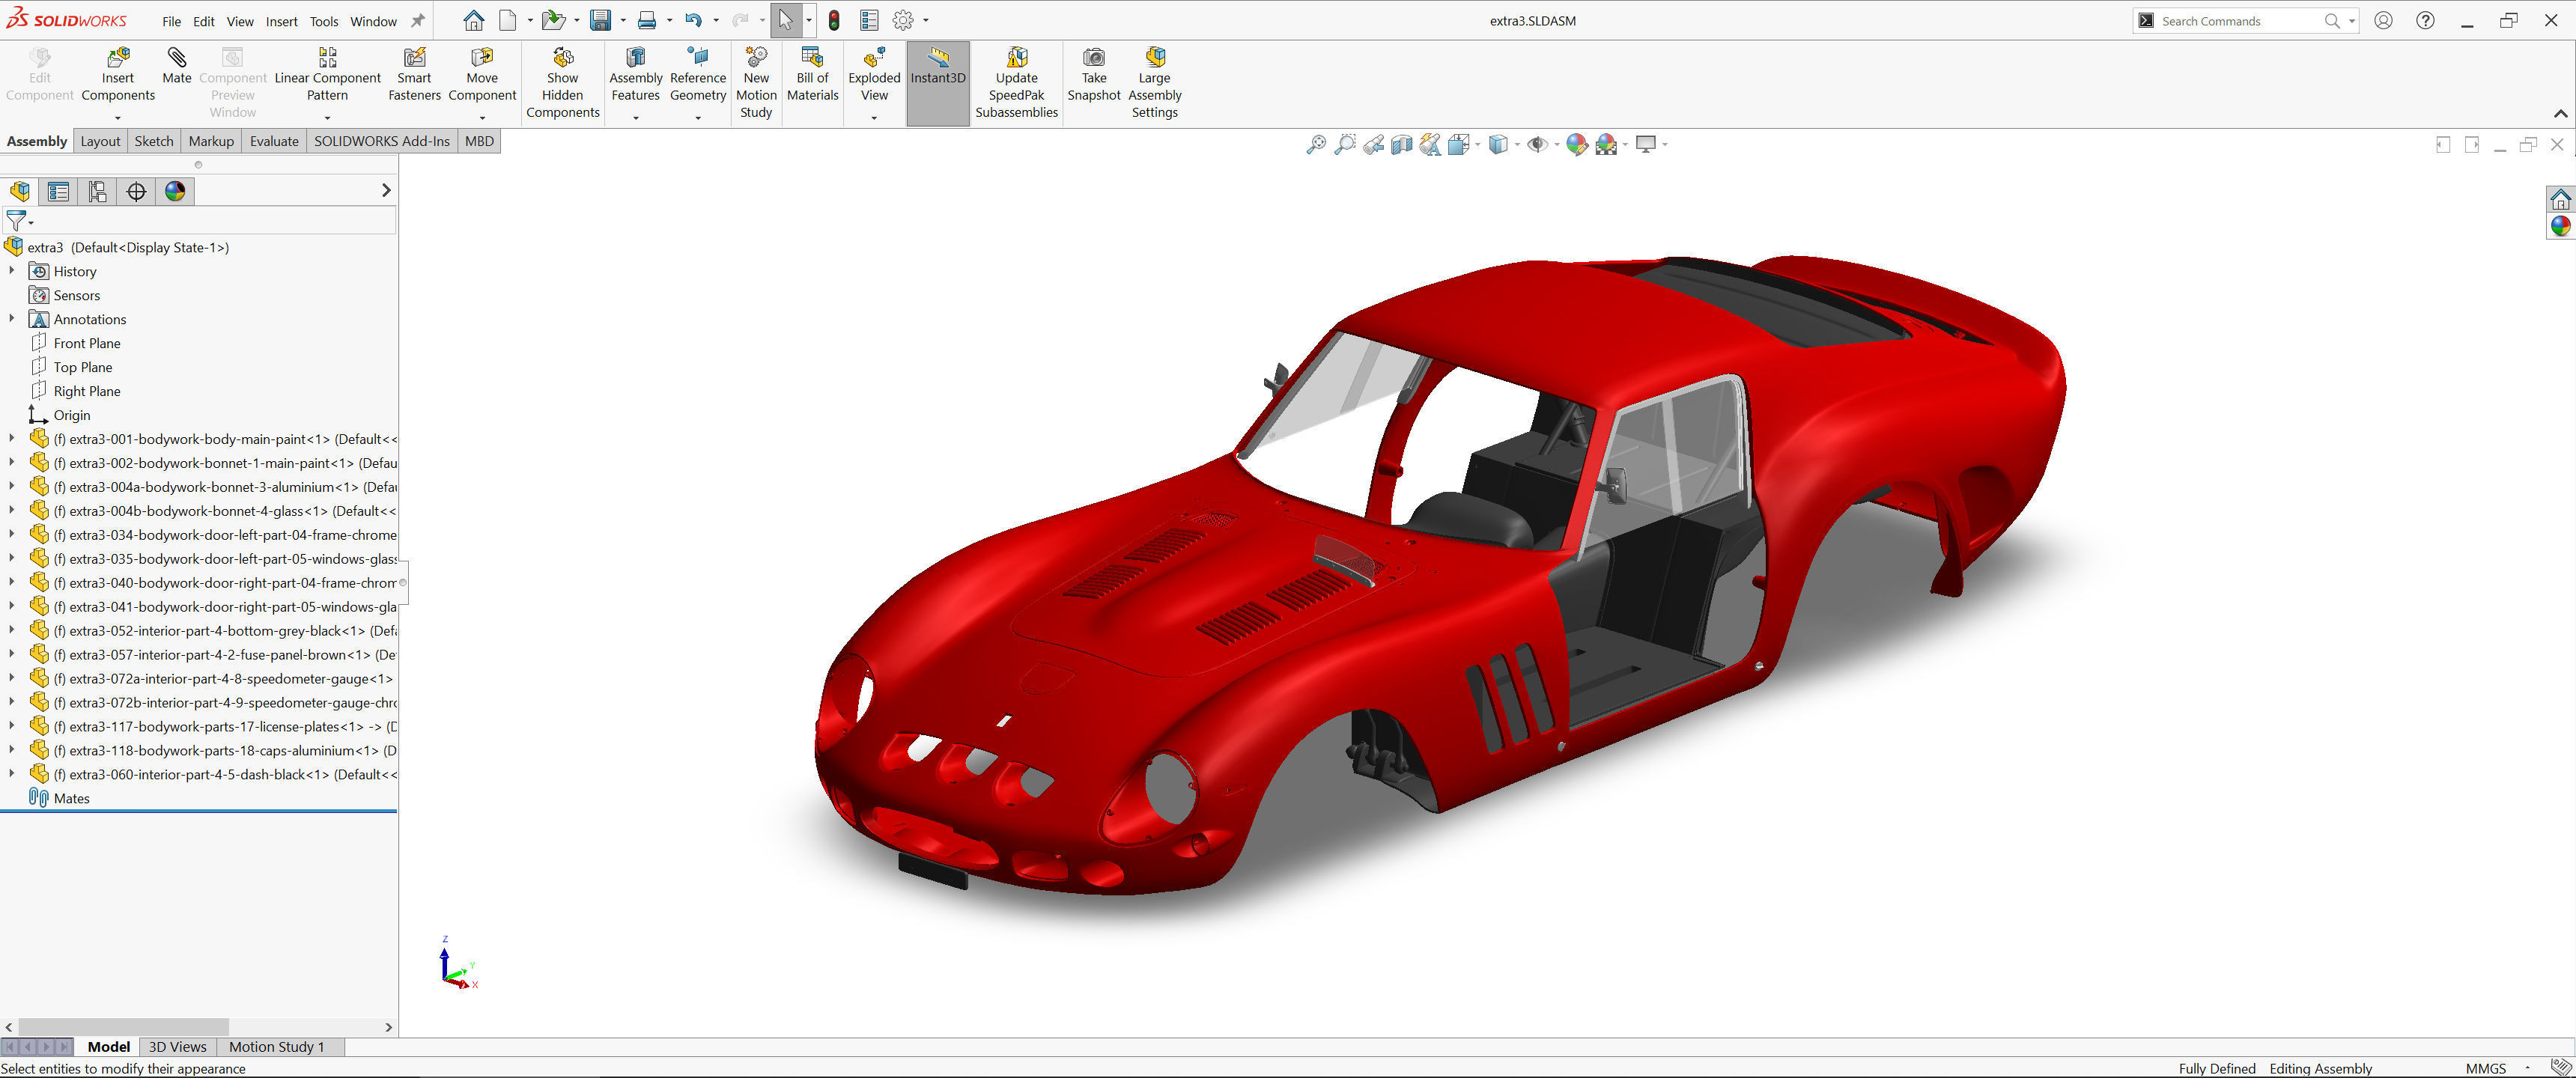Expand extra3-001-bodywork-body-main-paint component
Screen dimensions: 2576x1078
coord(11,439)
